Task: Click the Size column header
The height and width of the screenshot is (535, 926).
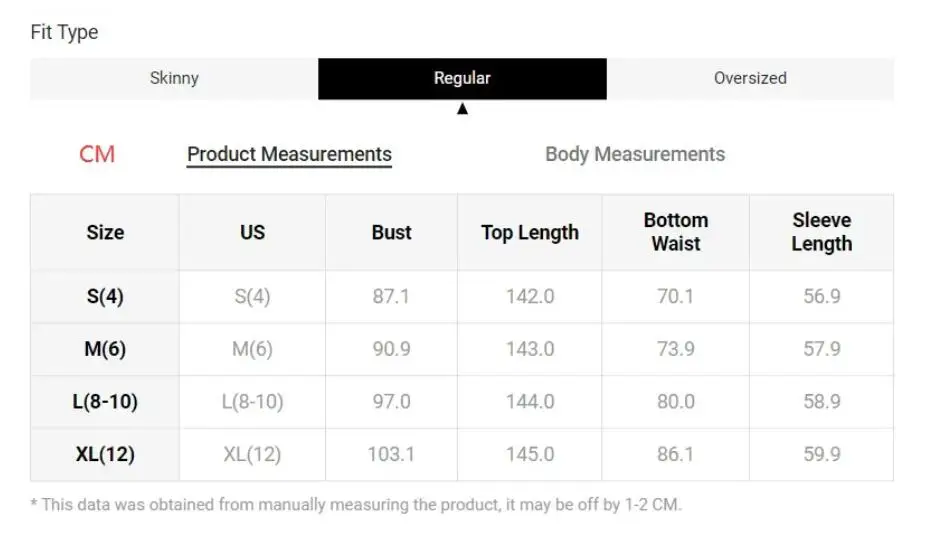Action: tap(105, 233)
